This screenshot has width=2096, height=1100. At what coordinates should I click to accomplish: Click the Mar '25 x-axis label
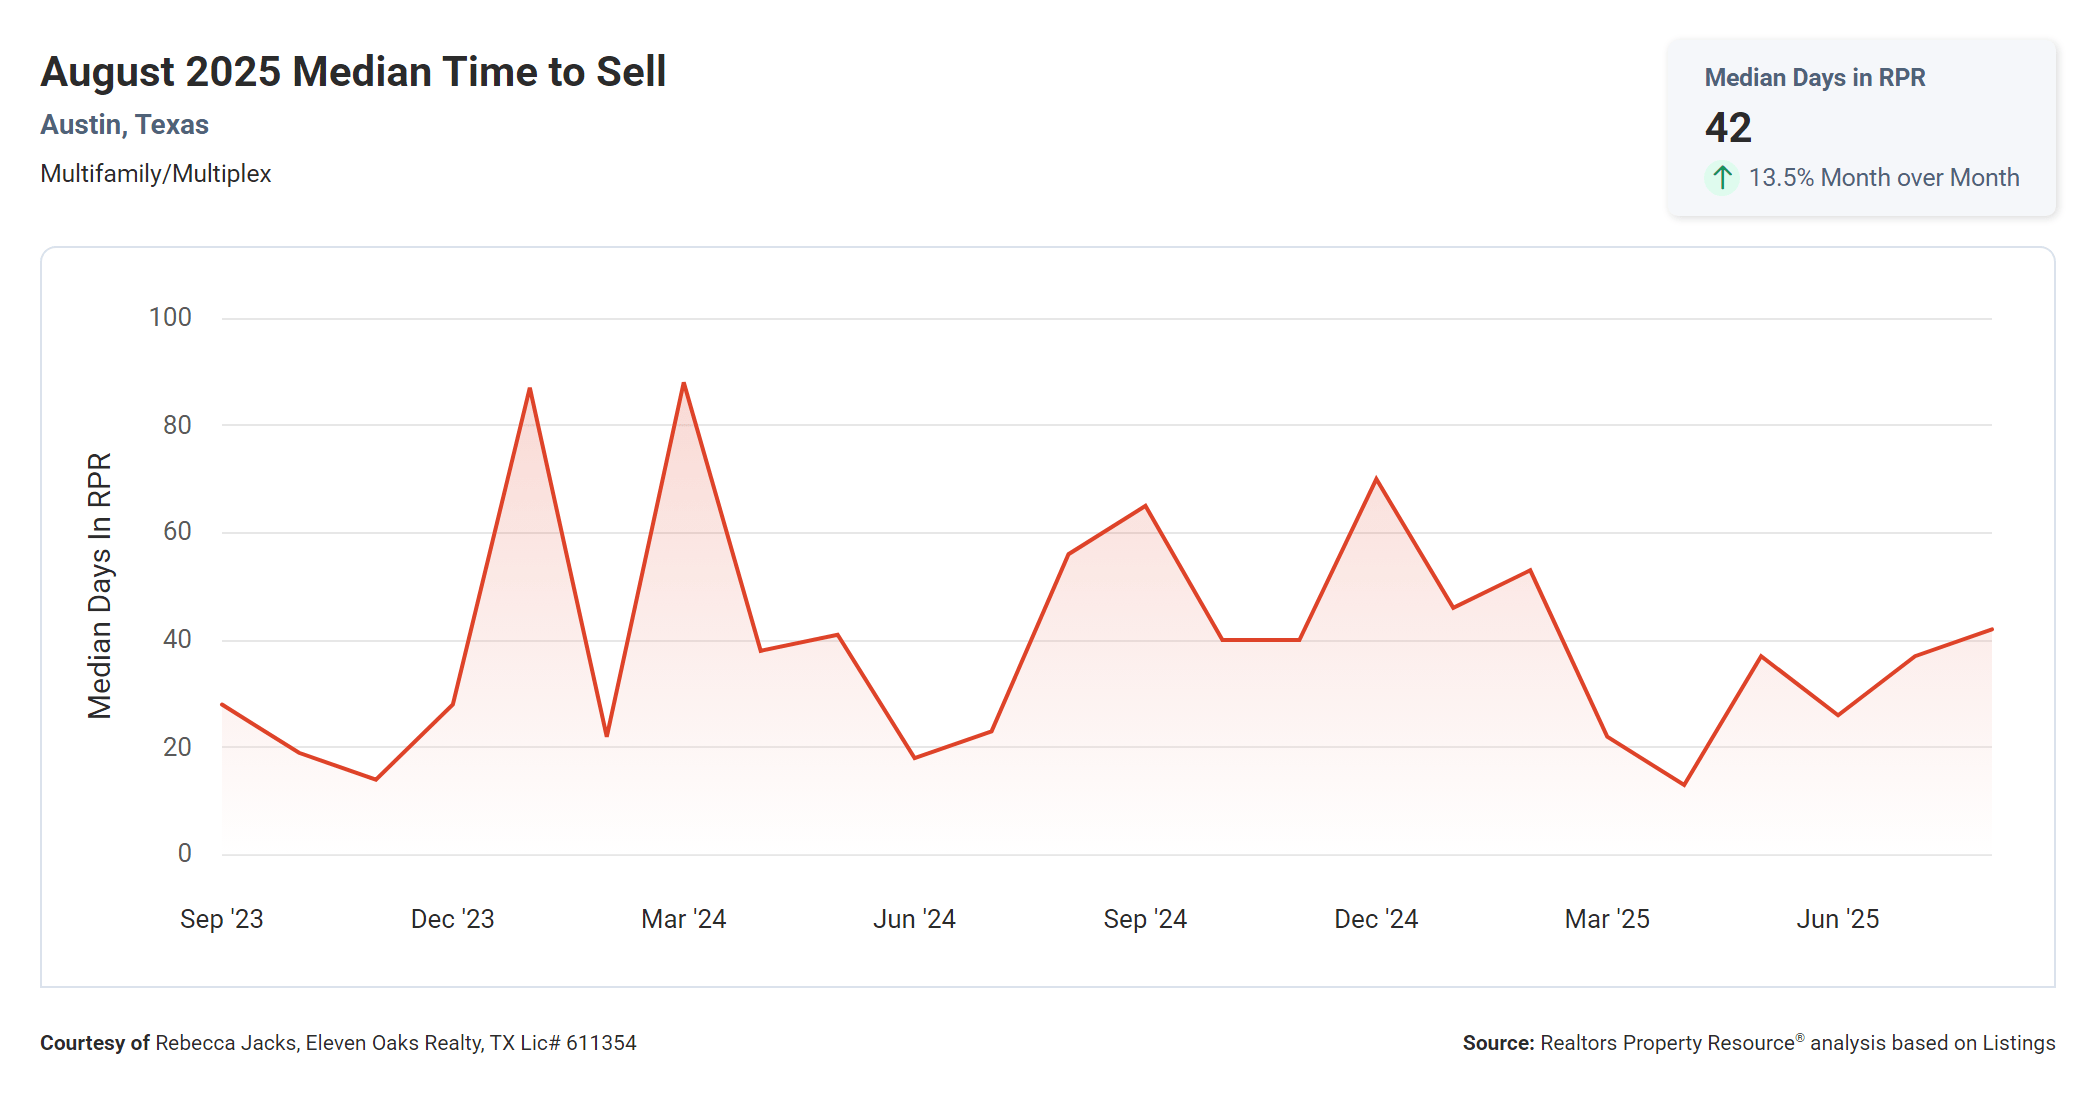(x=1607, y=919)
